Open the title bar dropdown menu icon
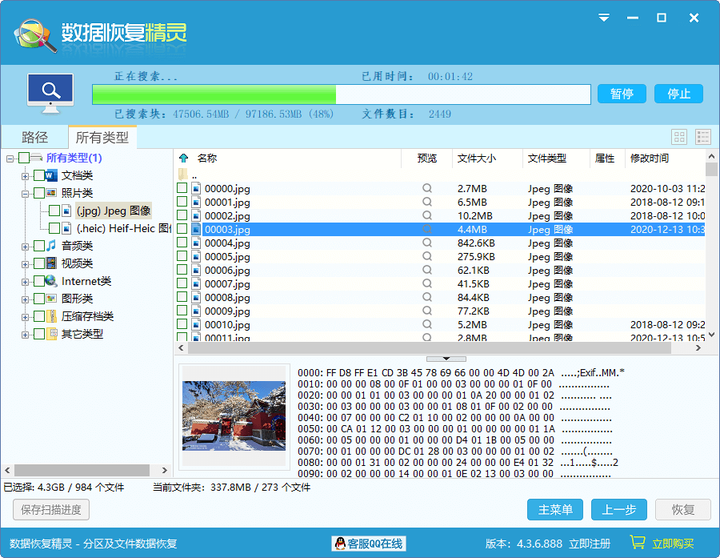Viewport: 720px width, 558px height. (x=604, y=17)
